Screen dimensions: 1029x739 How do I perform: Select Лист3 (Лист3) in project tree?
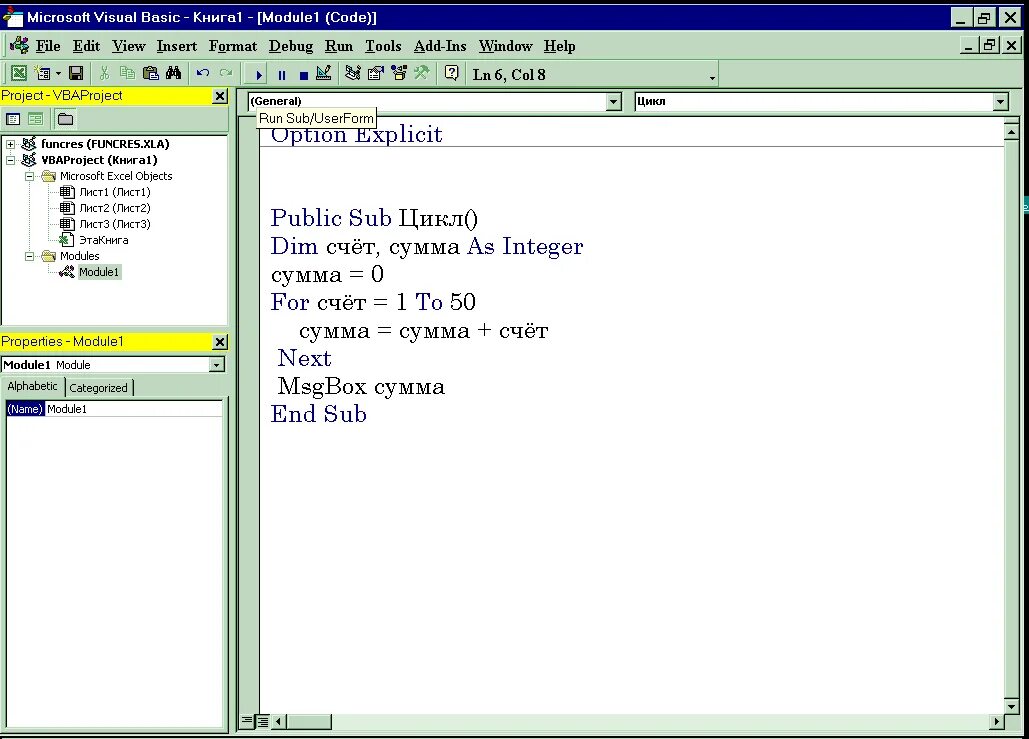click(114, 224)
